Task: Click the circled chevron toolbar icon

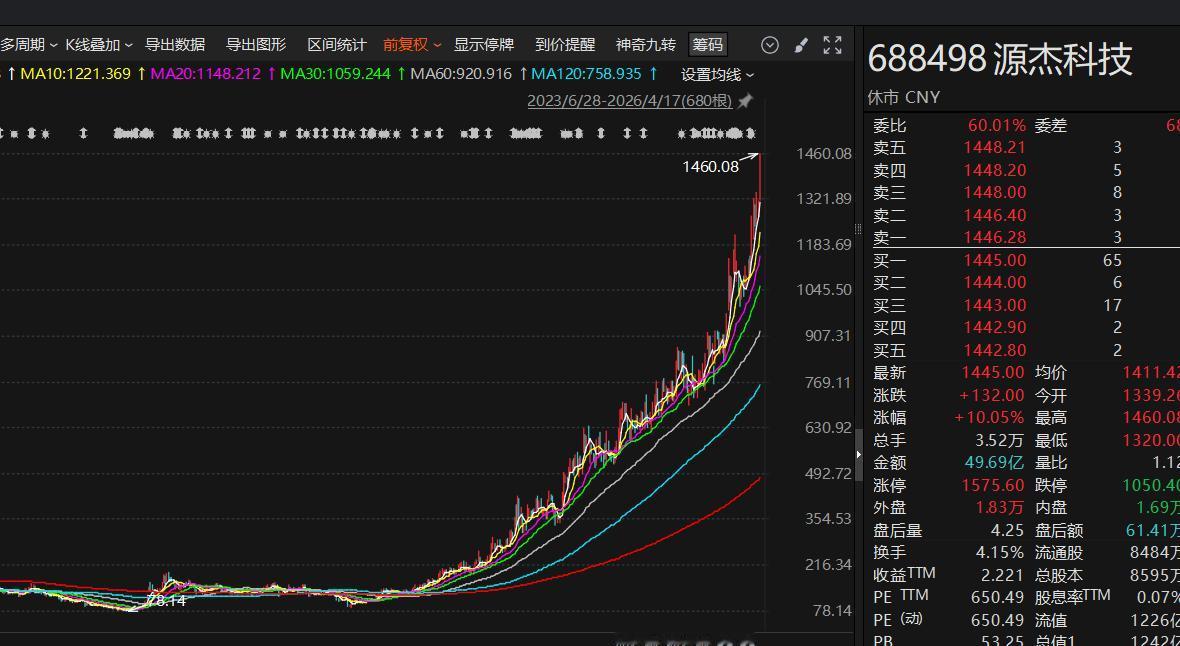Action: coord(769,44)
